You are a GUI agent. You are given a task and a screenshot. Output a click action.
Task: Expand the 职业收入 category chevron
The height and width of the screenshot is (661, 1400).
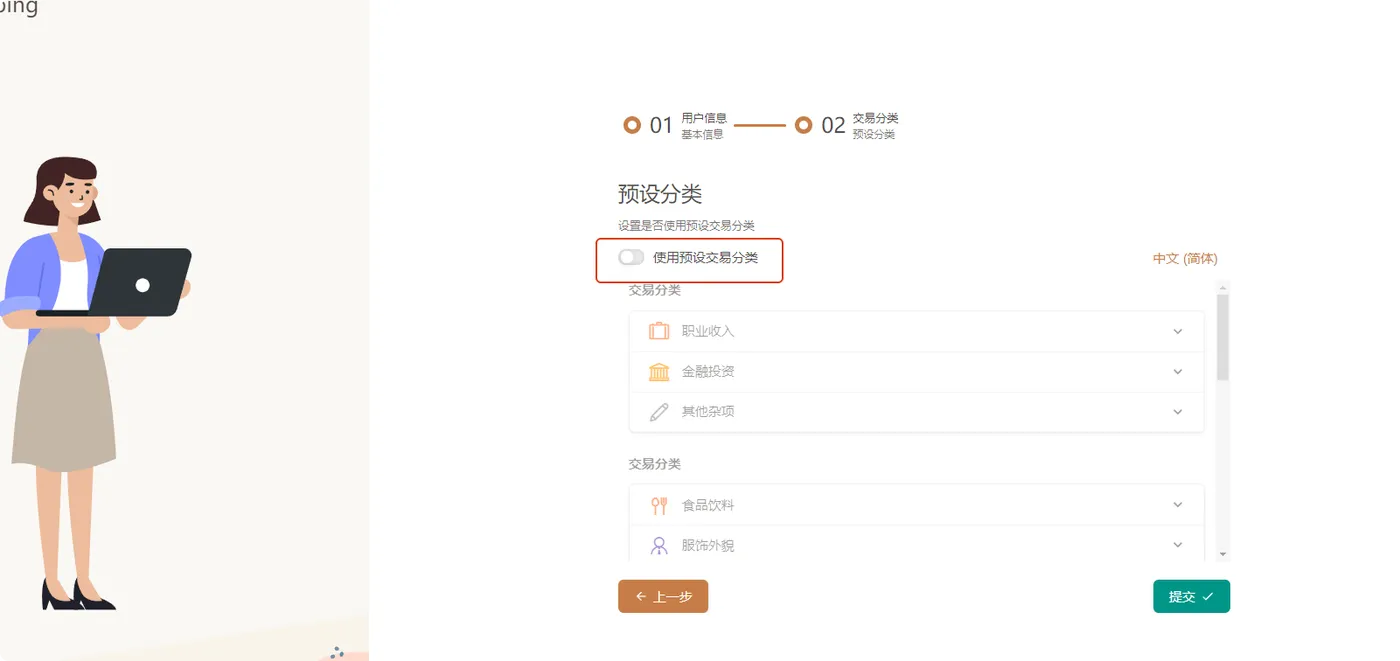pyautogui.click(x=1177, y=332)
